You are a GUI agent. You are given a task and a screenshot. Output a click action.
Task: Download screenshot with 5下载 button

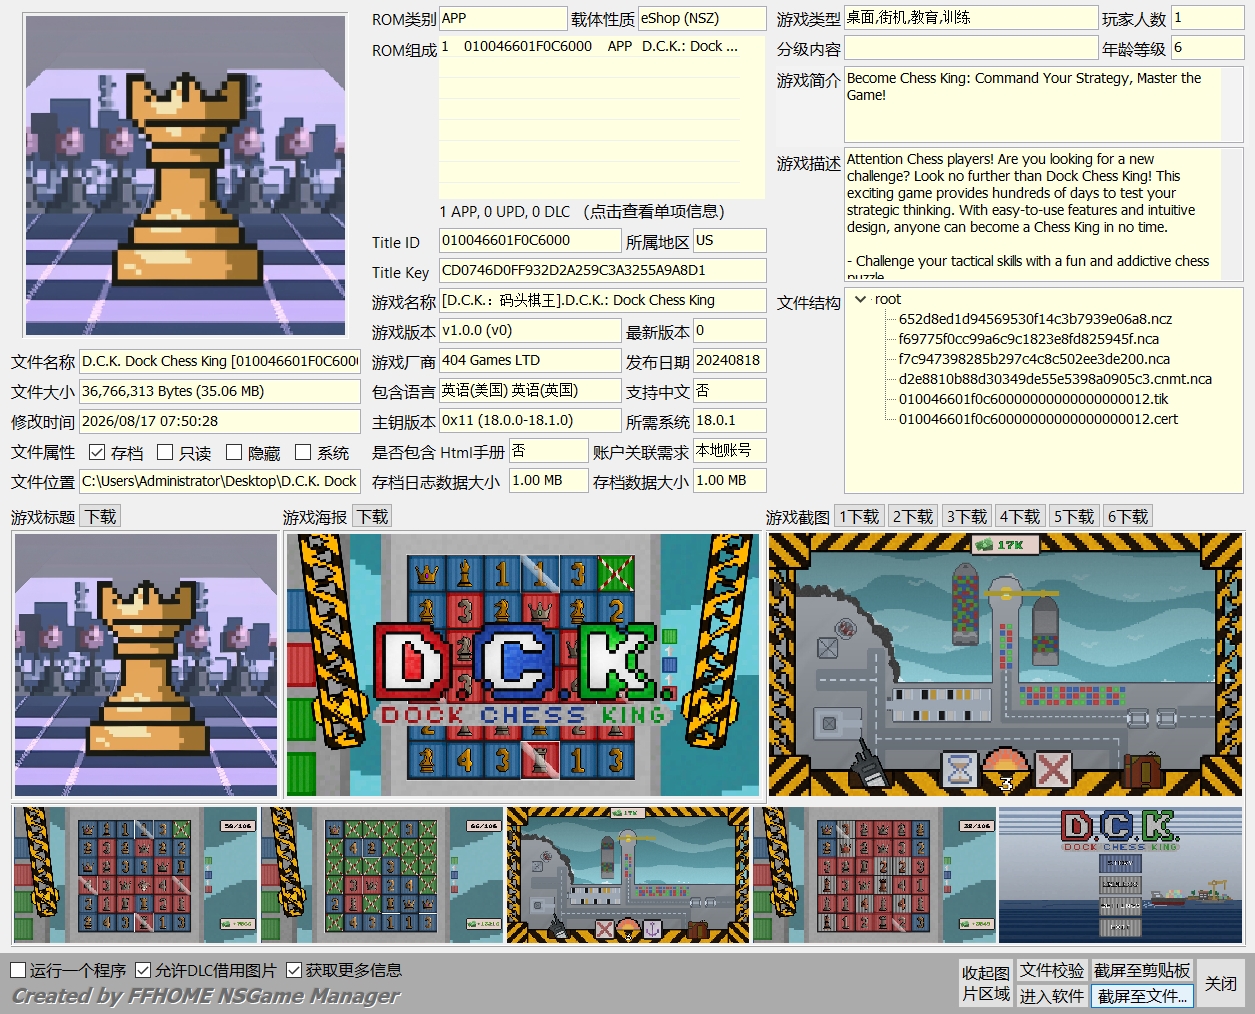point(1074,516)
